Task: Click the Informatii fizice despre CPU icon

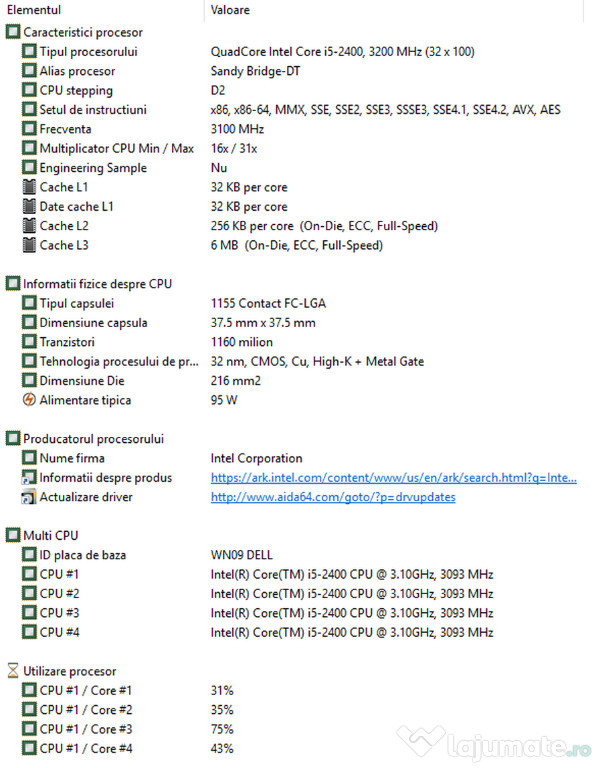Action: 13,284
